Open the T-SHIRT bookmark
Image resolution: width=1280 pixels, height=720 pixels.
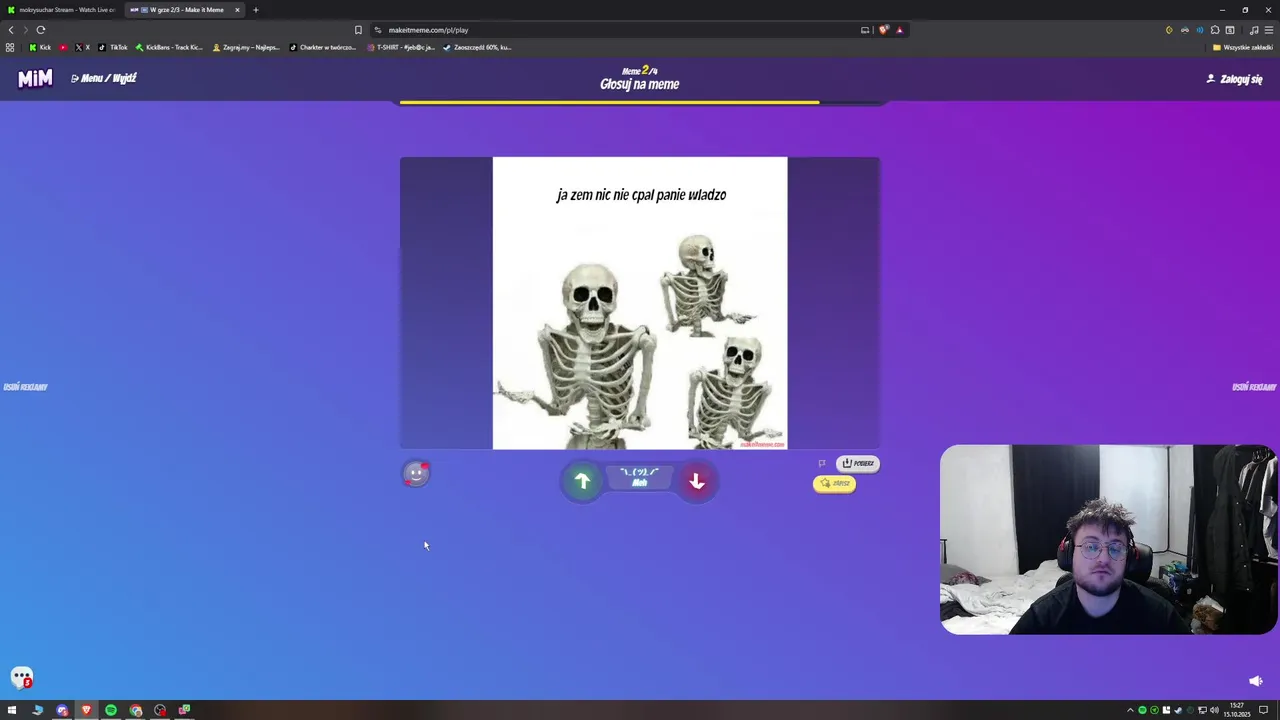400,47
